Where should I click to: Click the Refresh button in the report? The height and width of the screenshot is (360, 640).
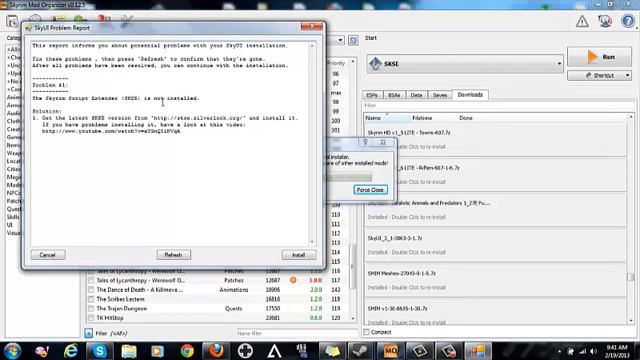[x=173, y=255]
